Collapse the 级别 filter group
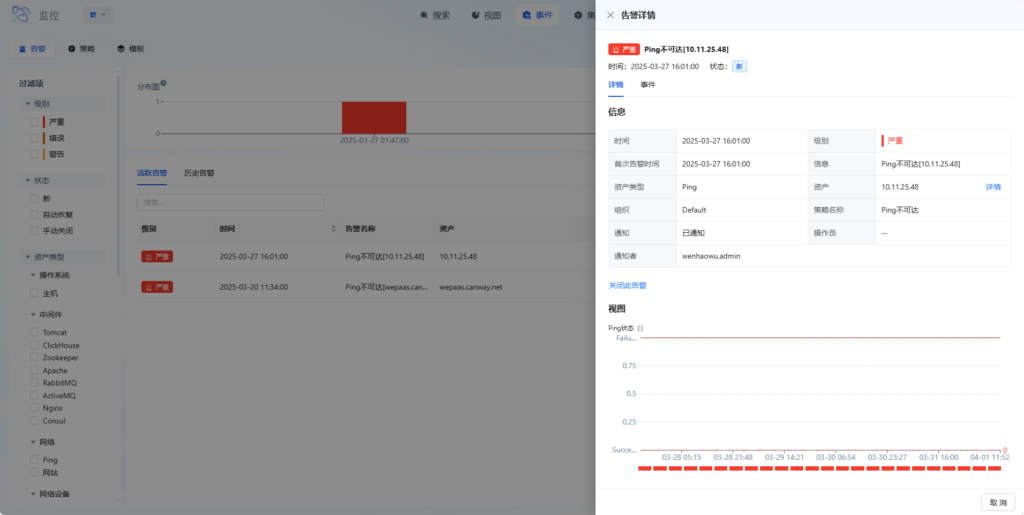 click(x=27, y=104)
